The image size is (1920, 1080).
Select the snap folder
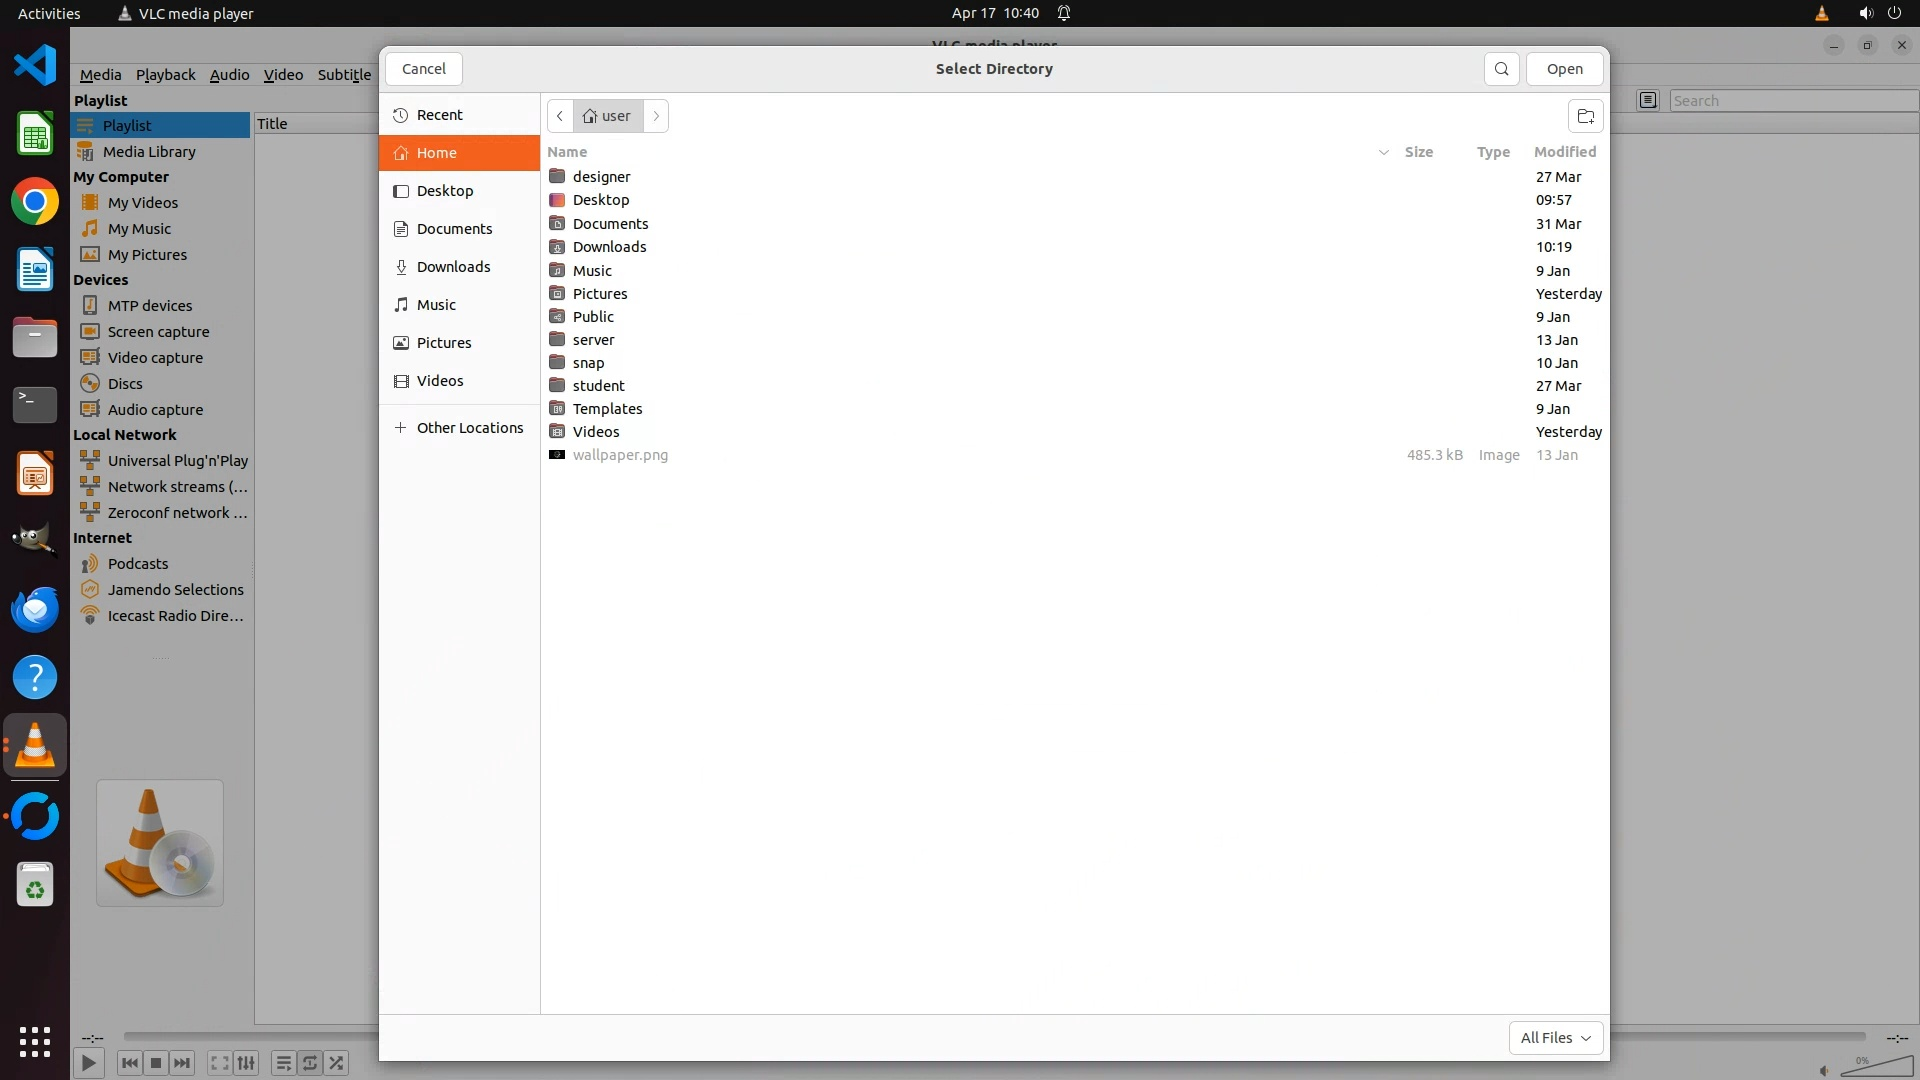point(588,363)
